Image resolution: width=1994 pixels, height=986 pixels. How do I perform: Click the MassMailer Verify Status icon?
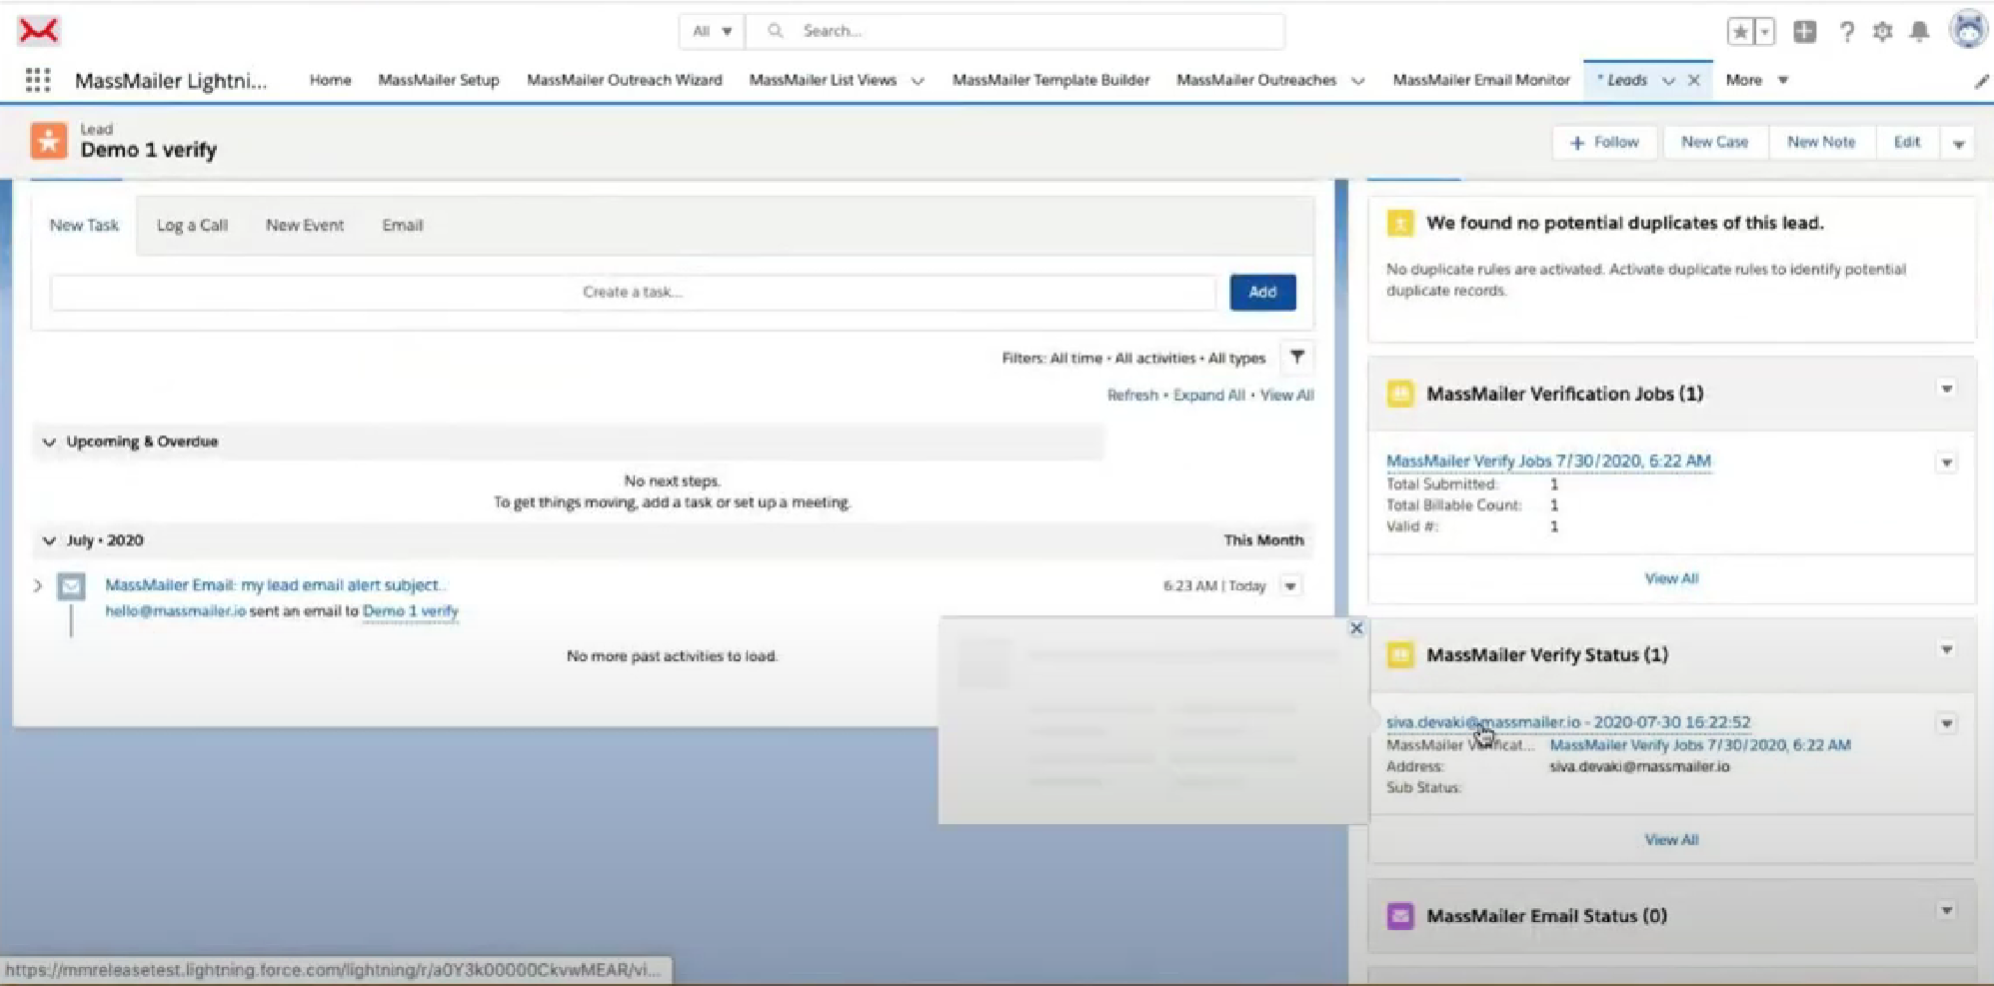click(x=1400, y=655)
